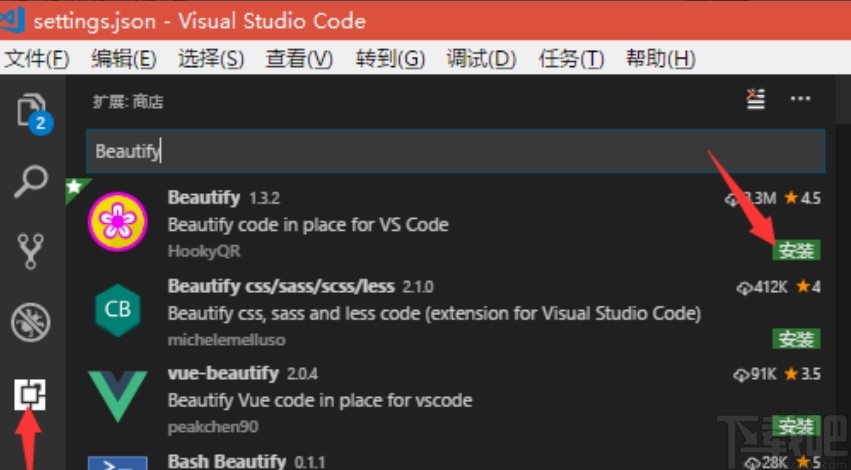Click the 3.5 star rating of vue-beautify

803,374
